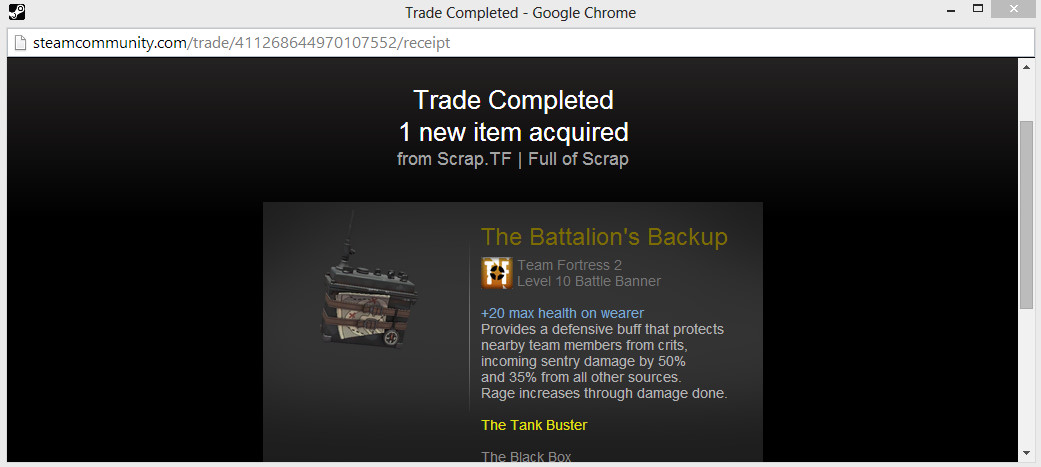1041x467 pixels.
Task: Focus the steamcommunity.com address bar
Action: tap(520, 43)
